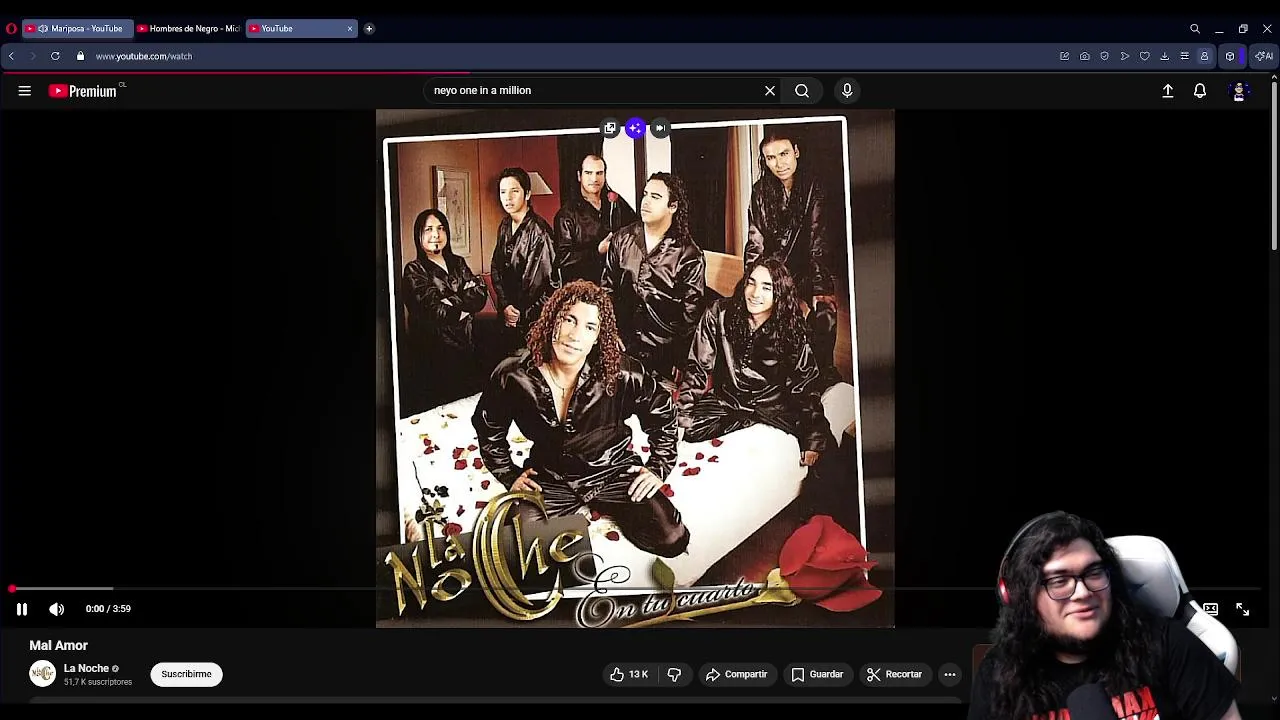
Task: Pause the playing video
Action: (22, 609)
